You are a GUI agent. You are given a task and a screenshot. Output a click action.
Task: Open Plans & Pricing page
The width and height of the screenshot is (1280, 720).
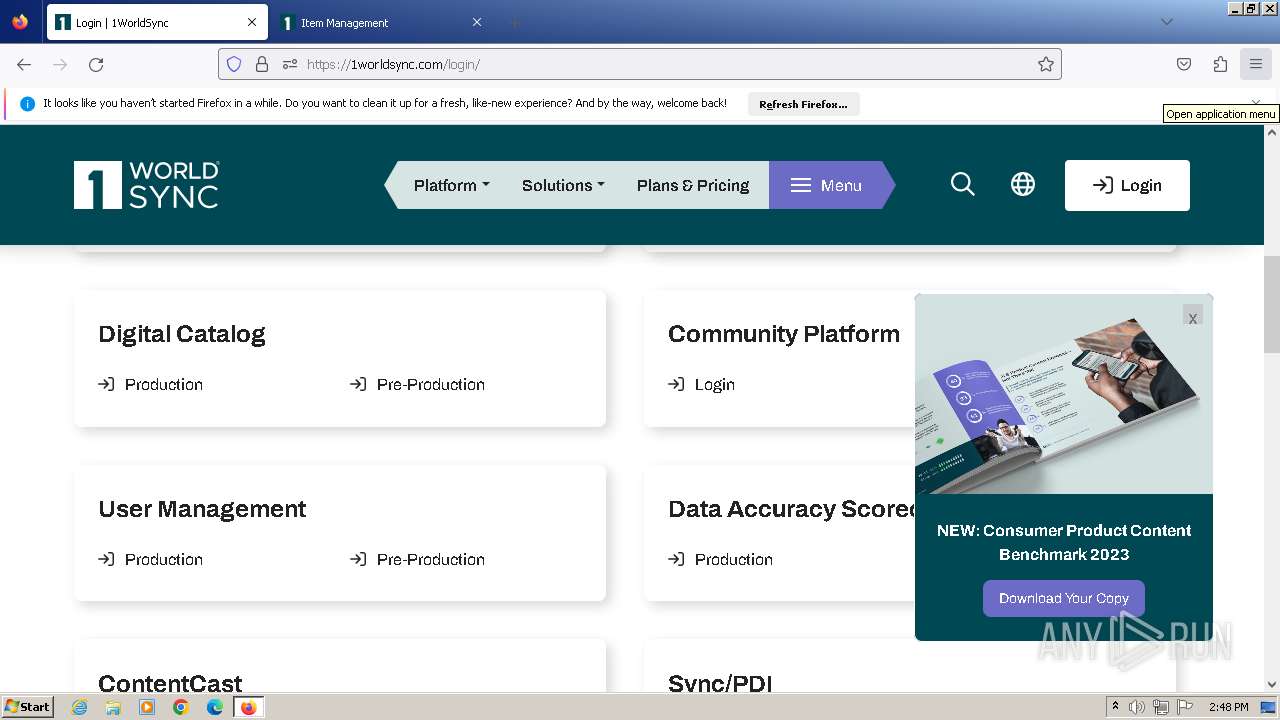pos(693,185)
